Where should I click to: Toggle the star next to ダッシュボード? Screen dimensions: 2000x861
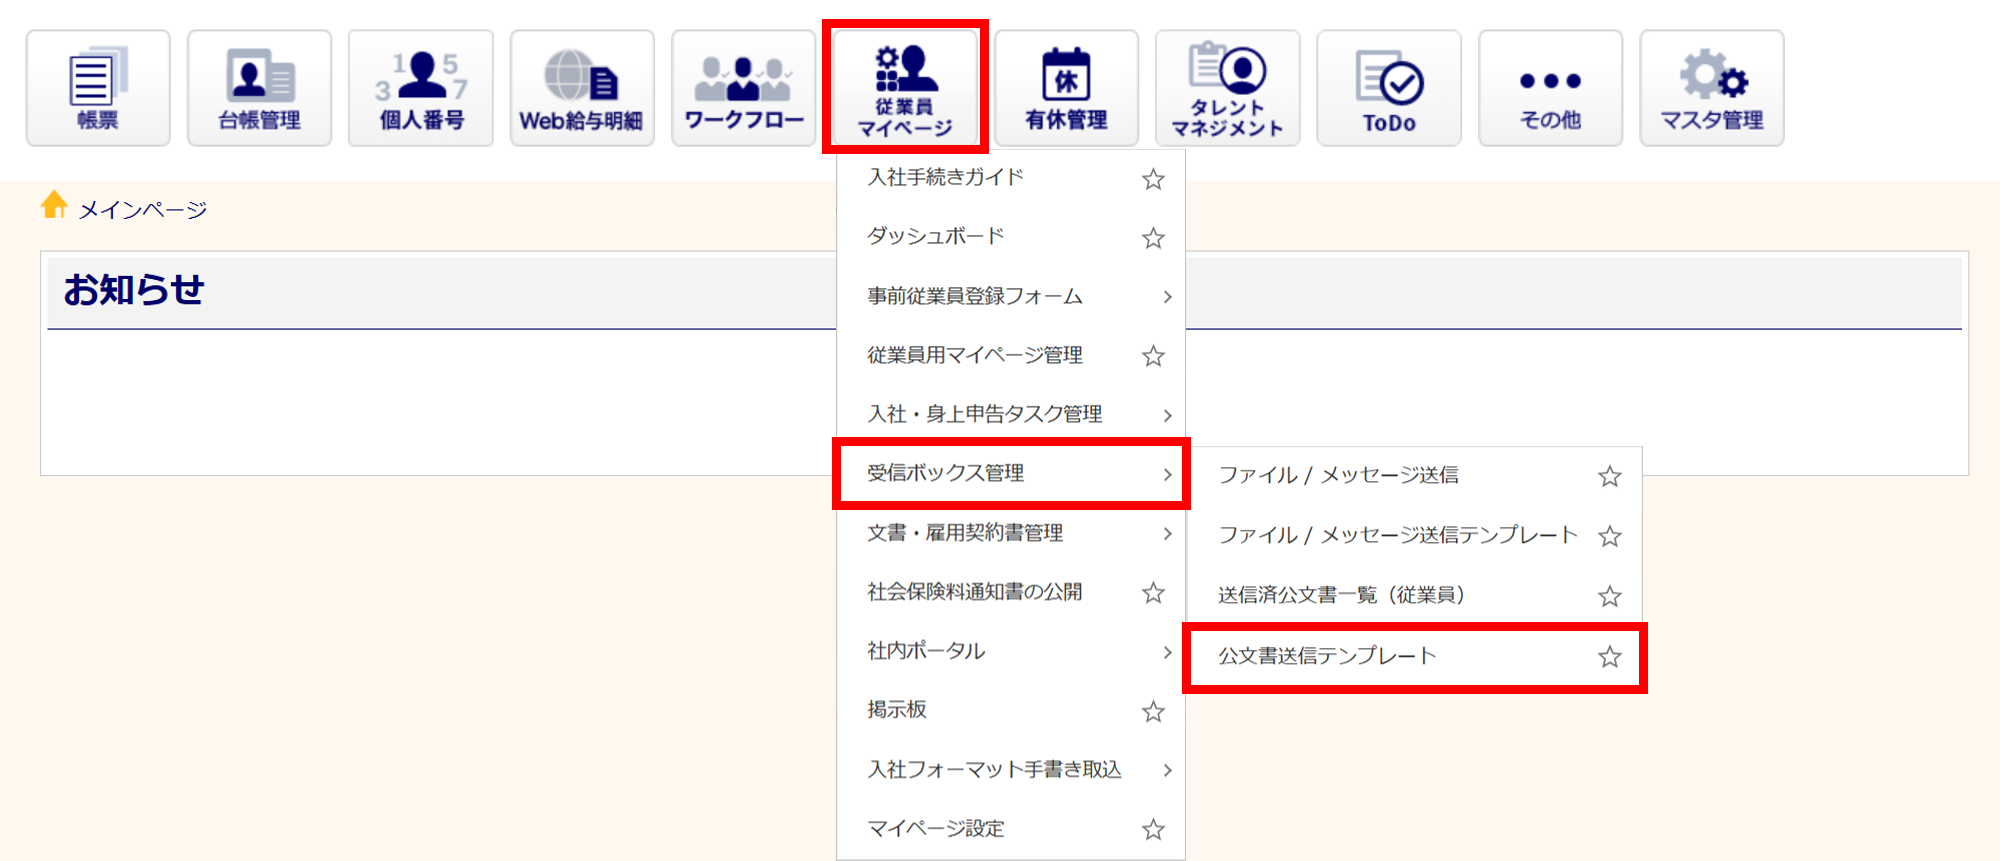pyautogui.click(x=1153, y=238)
